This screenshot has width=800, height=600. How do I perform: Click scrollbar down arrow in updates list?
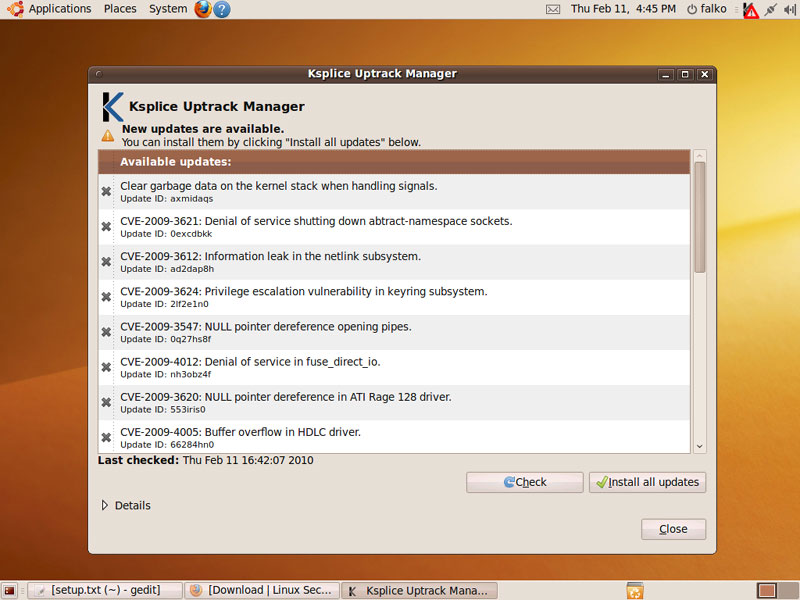point(699,446)
